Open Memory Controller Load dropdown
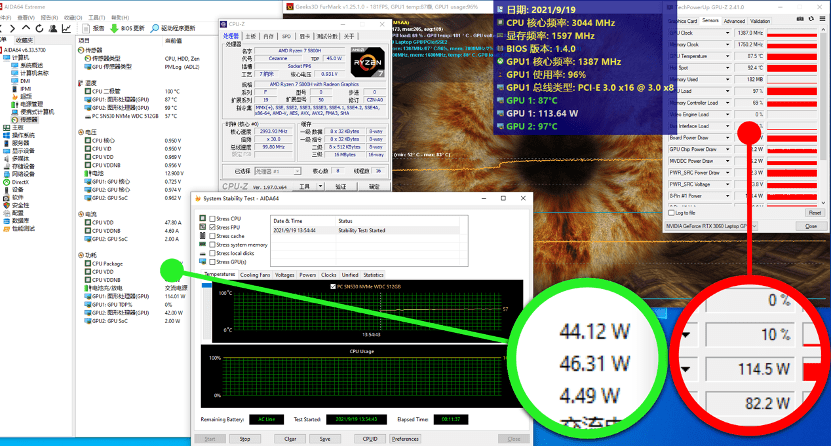The image size is (832, 446). [727, 103]
